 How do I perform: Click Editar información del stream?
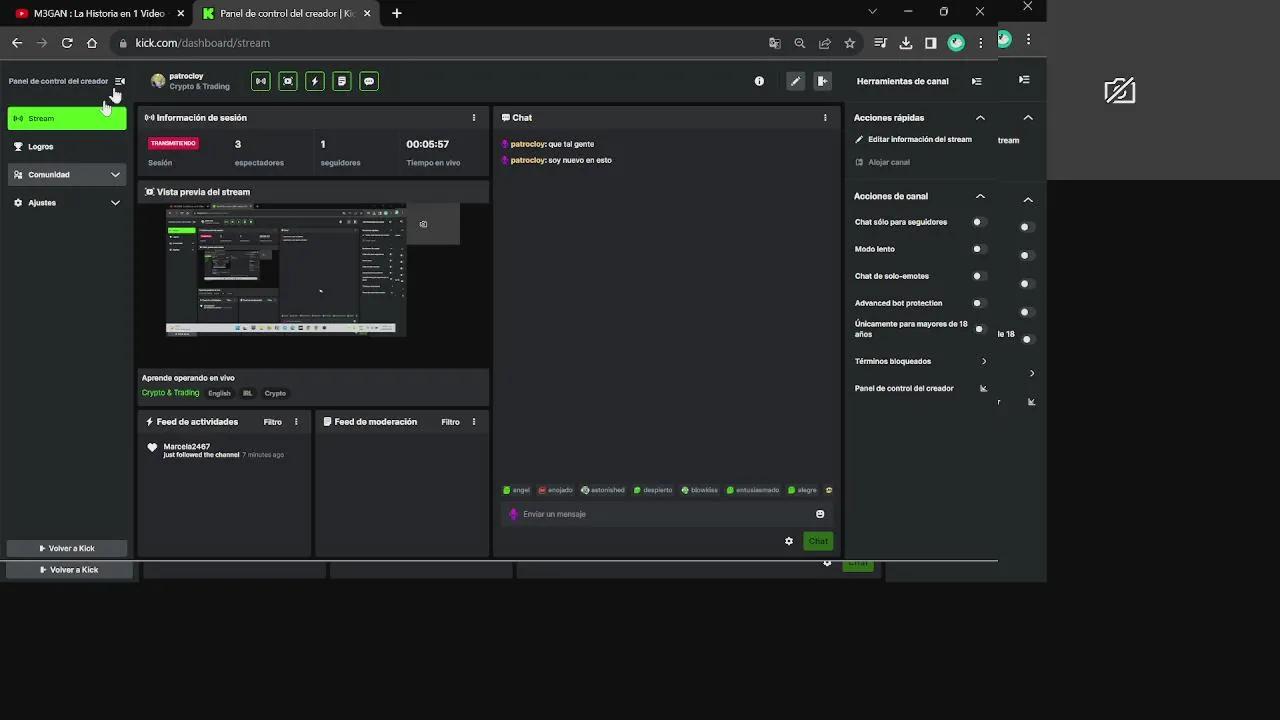pyautogui.click(x=919, y=140)
